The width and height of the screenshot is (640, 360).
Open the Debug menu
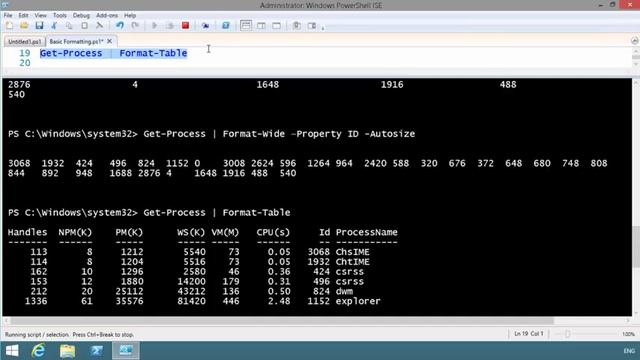pyautogui.click(x=81, y=16)
